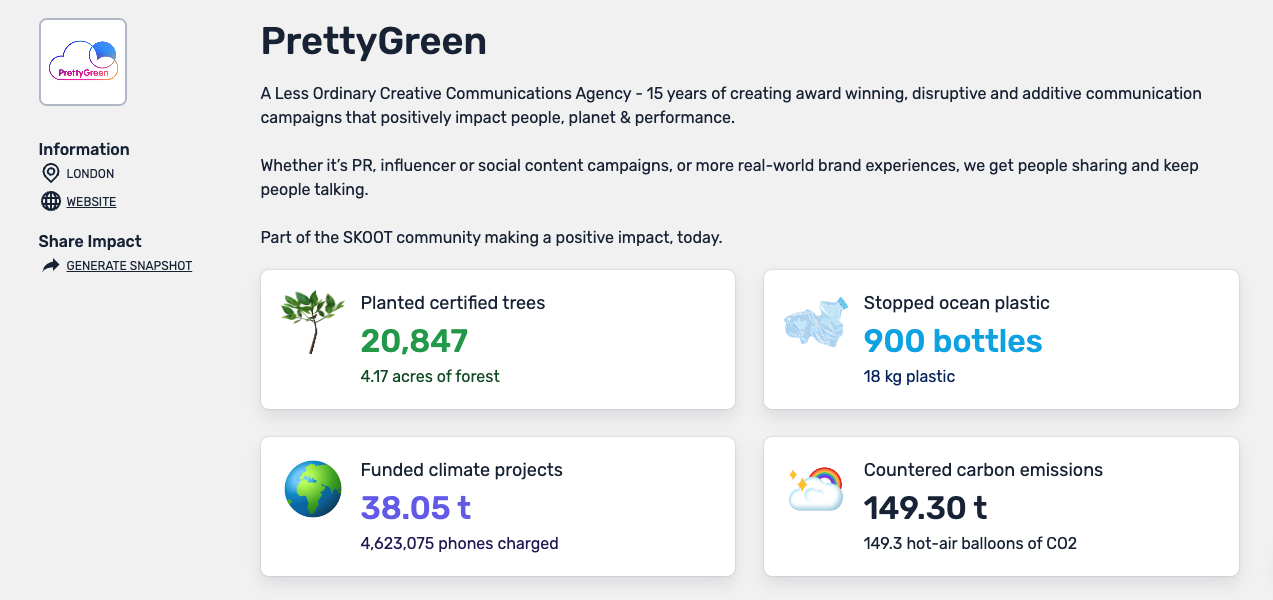Viewport: 1273px width, 600px height.
Task: Click the 18 kg plastic text
Action: coord(909,377)
